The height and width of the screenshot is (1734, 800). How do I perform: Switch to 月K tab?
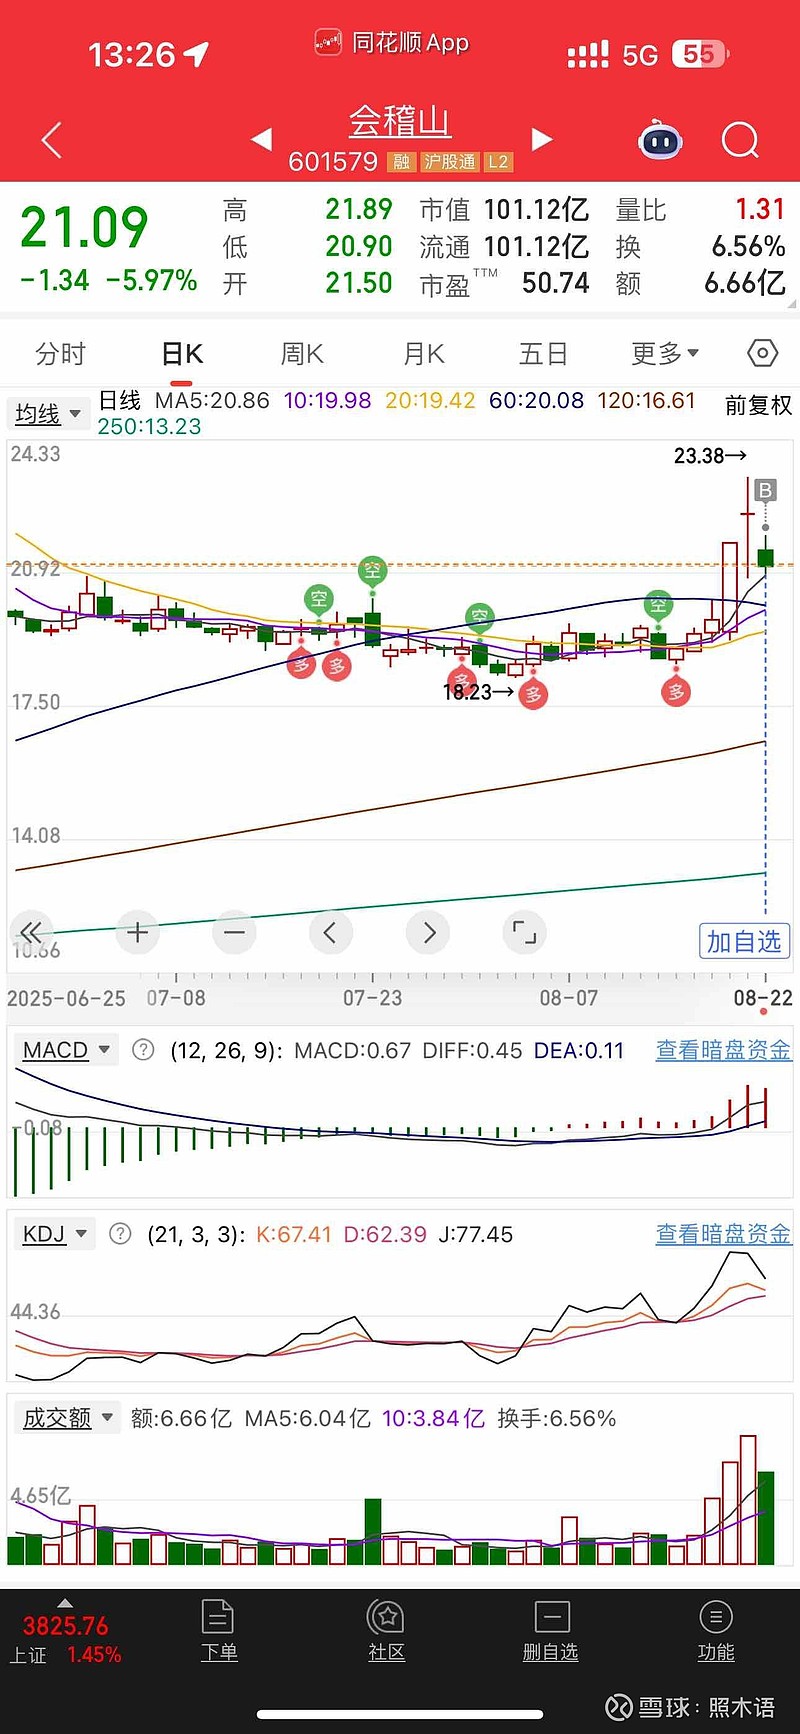[424, 353]
